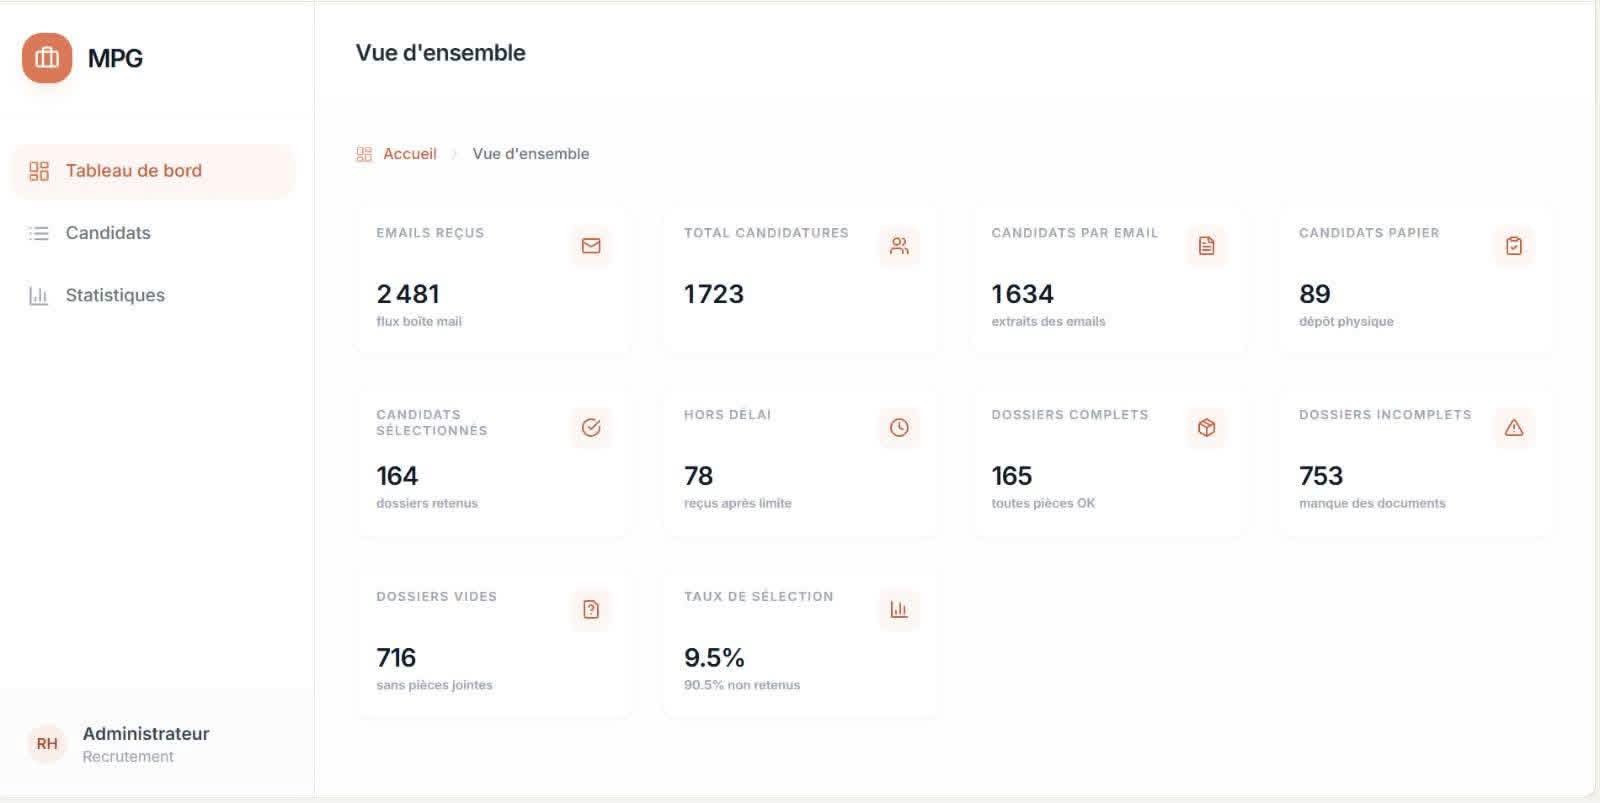Click the Vue d'ensemble breadcrumb item
1600x803 pixels.
530,154
